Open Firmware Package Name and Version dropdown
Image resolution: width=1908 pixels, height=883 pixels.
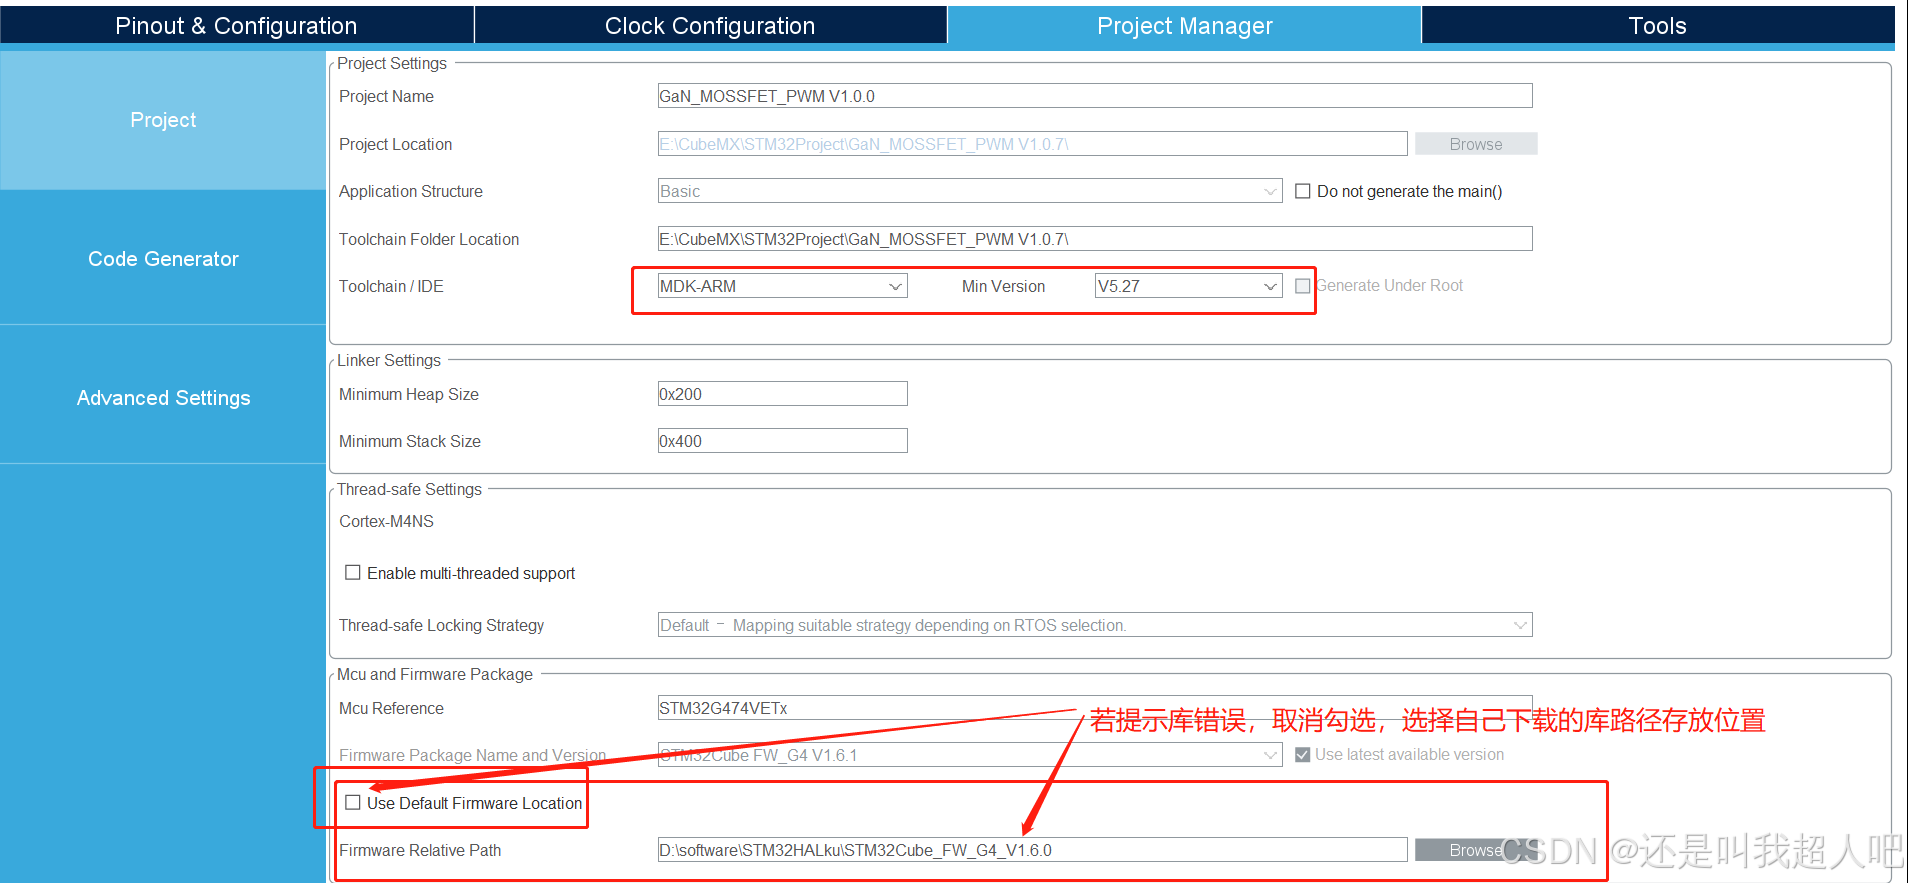pos(970,755)
